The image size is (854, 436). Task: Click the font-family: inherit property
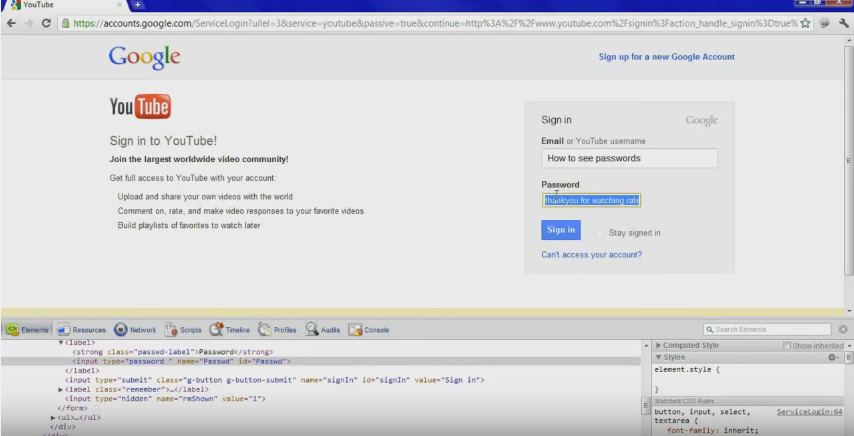[712, 431]
